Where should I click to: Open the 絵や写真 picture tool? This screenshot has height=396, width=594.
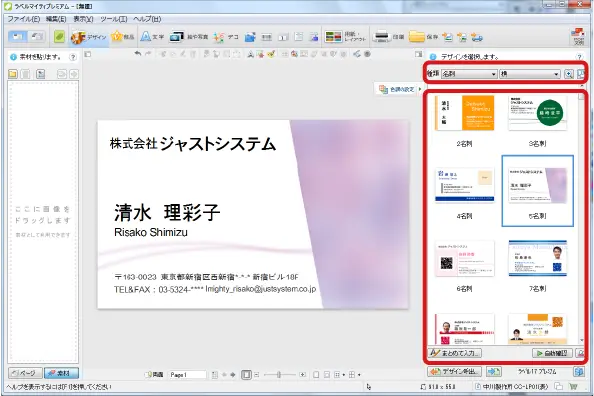189,37
